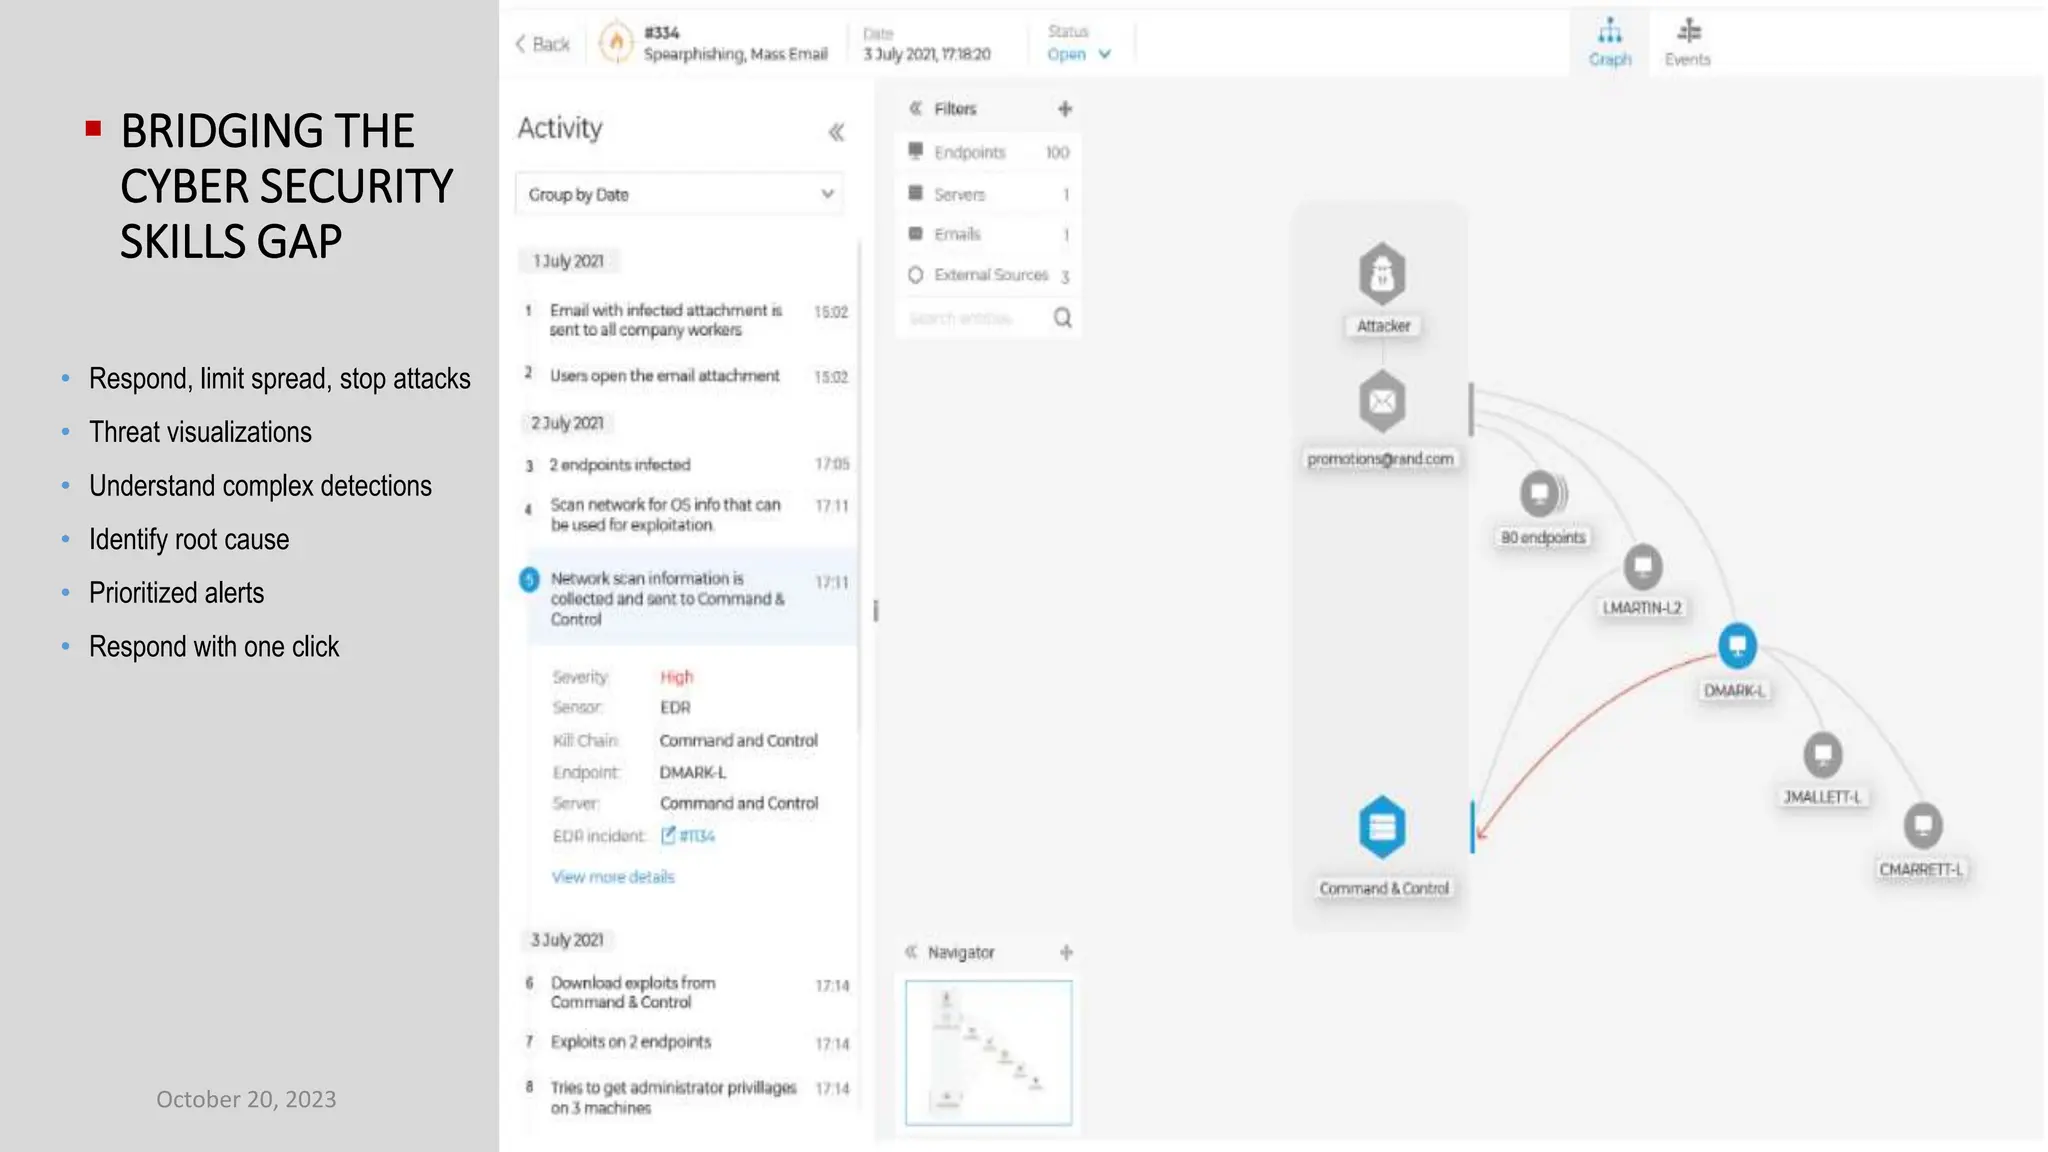
Task: Toggle the Endpoints filter
Action: pos(969,152)
